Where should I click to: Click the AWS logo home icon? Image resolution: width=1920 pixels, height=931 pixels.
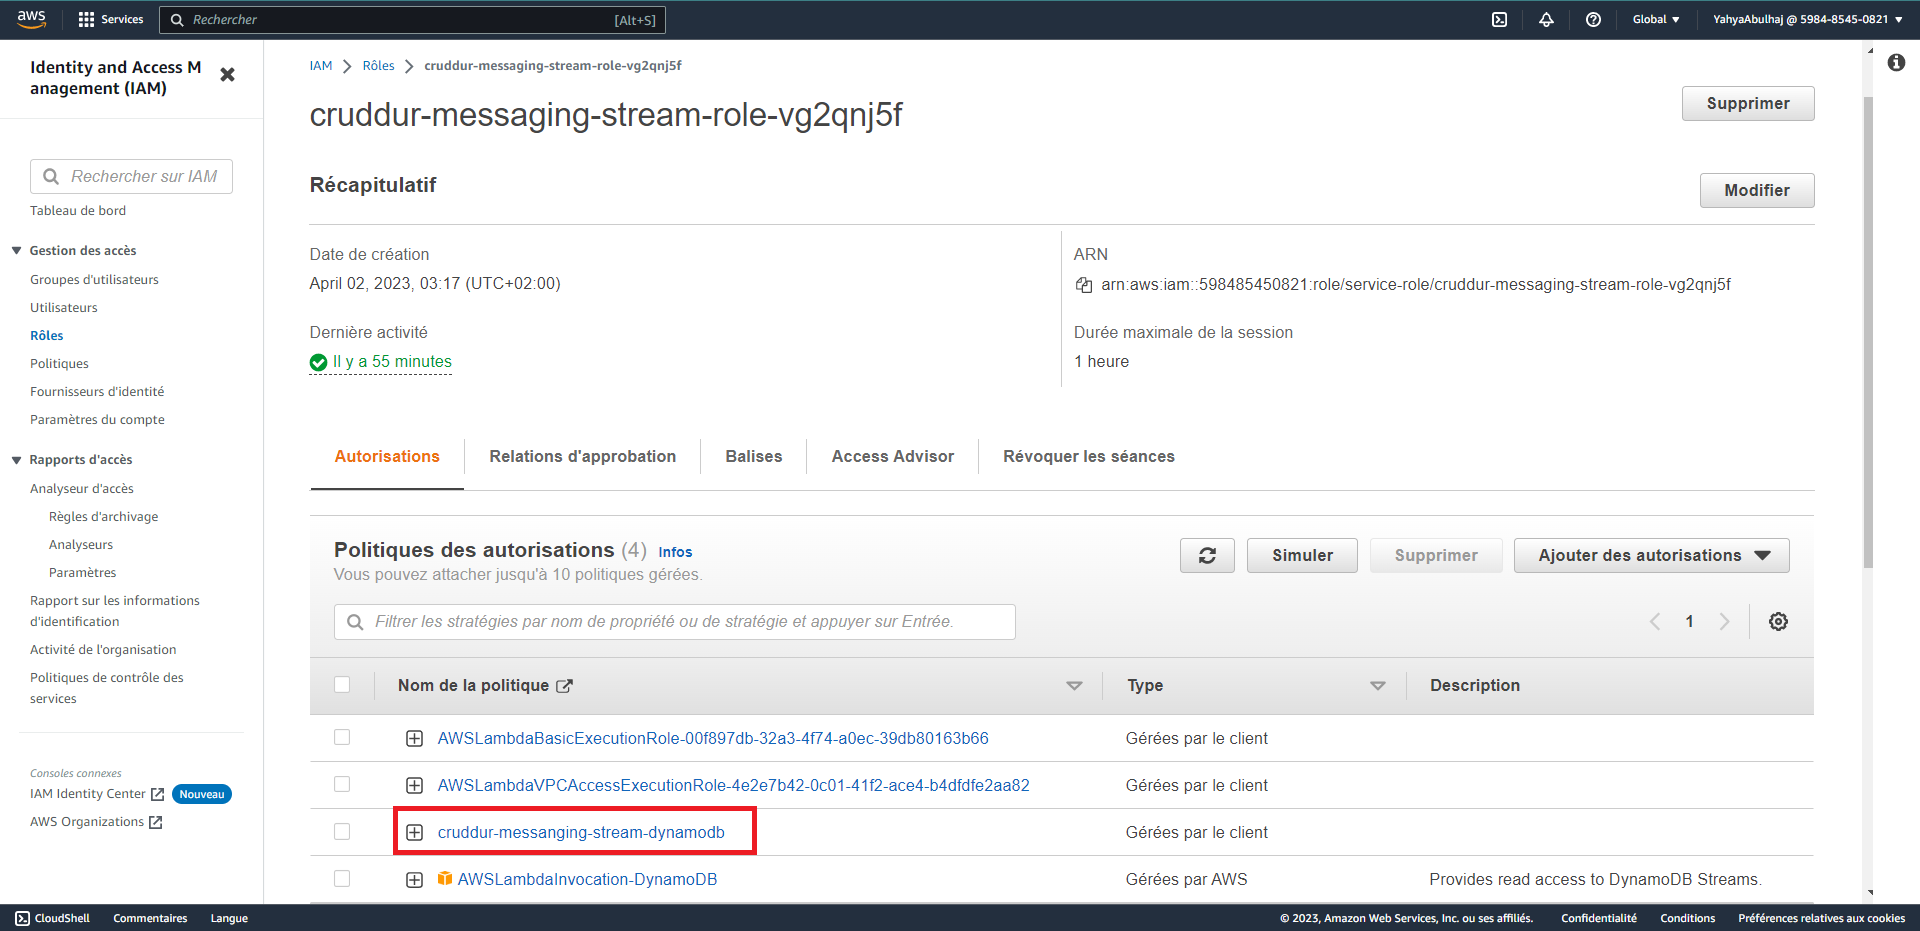click(31, 18)
